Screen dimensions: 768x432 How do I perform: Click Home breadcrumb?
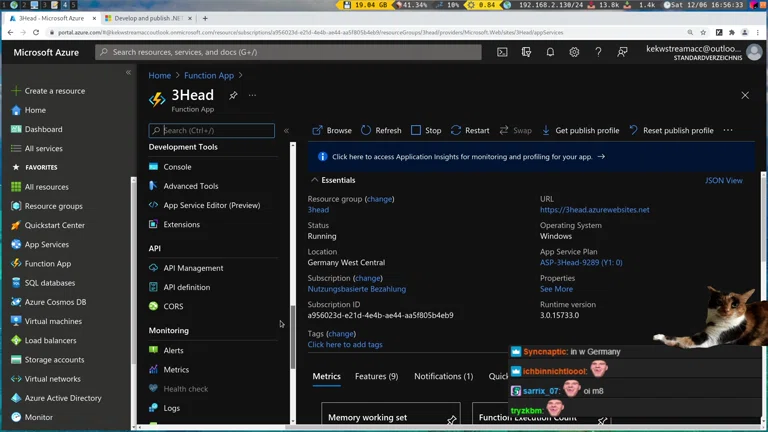160,75
